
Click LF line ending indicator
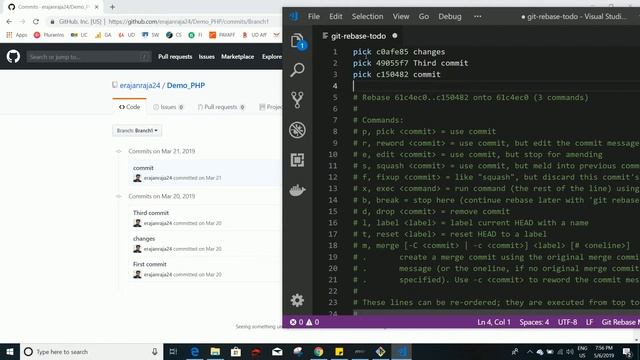tap(589, 322)
